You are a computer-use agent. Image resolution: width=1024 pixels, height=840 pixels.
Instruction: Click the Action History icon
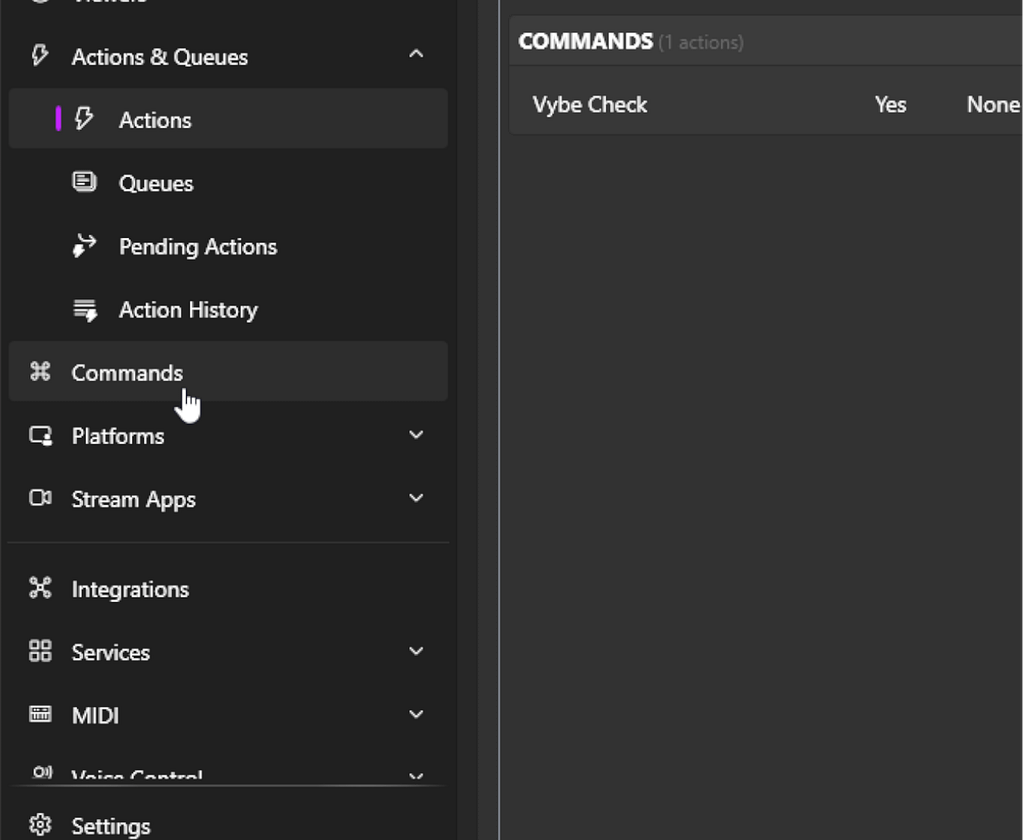tap(85, 310)
